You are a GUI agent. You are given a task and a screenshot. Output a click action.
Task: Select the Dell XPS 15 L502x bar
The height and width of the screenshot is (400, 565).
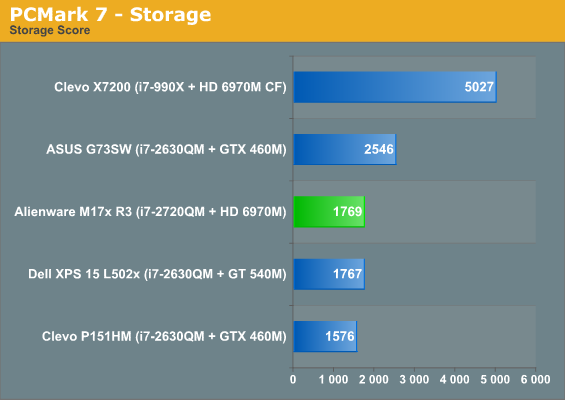point(329,274)
